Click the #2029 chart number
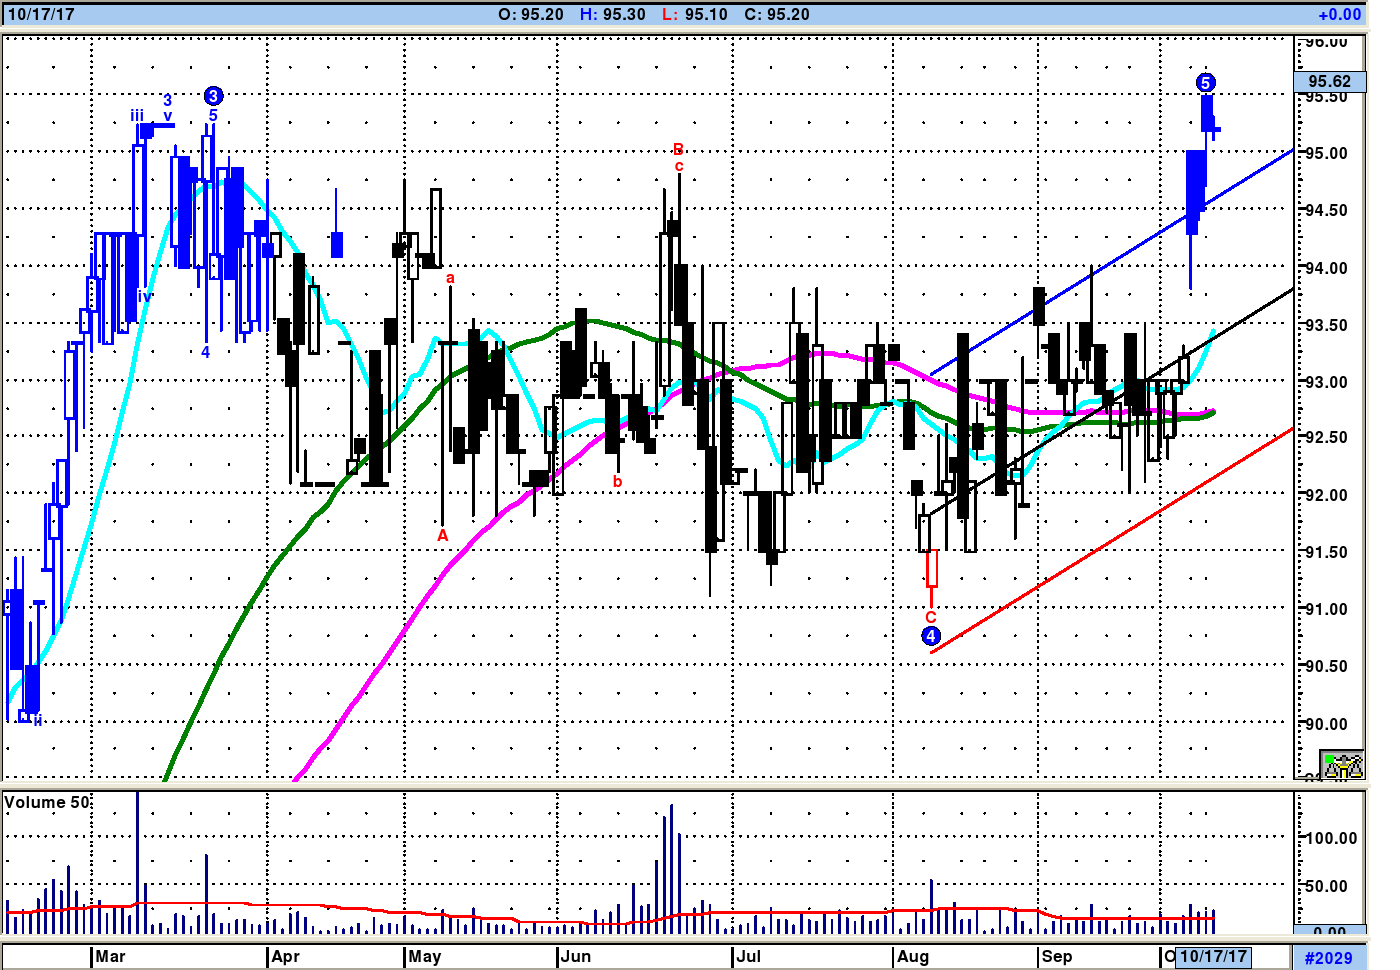Viewport: 1400px width, 970px height. pos(1328,958)
